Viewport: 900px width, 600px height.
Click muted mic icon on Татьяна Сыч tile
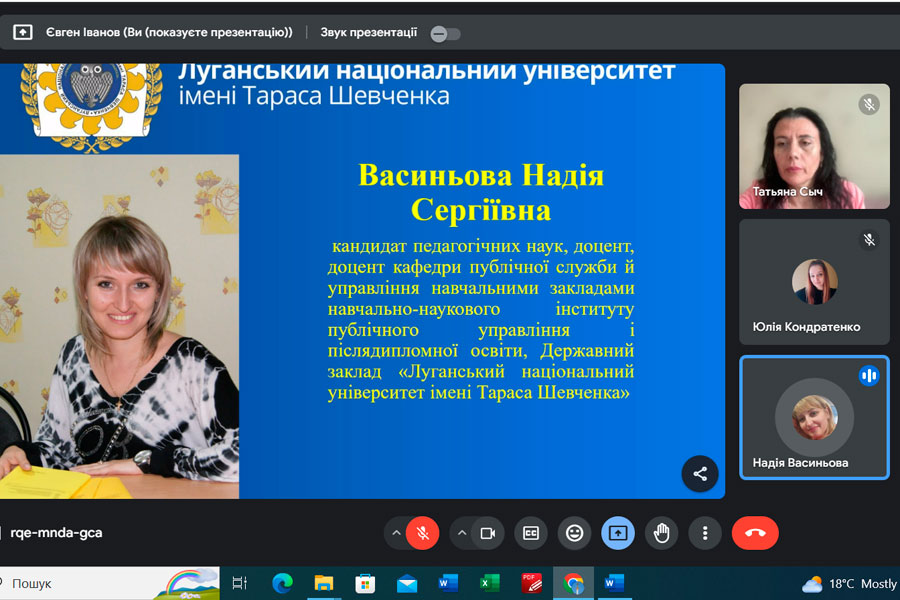tap(869, 104)
